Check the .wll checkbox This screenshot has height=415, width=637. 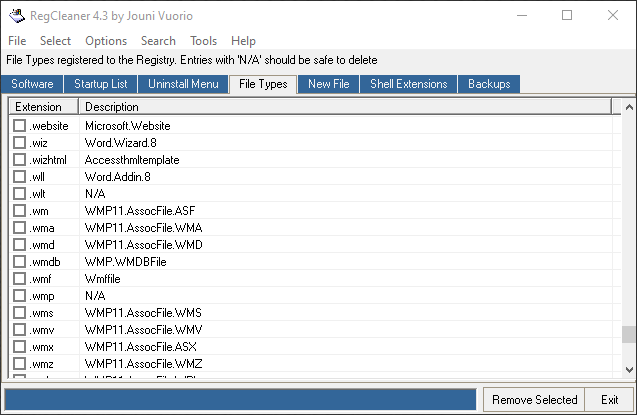(20, 177)
